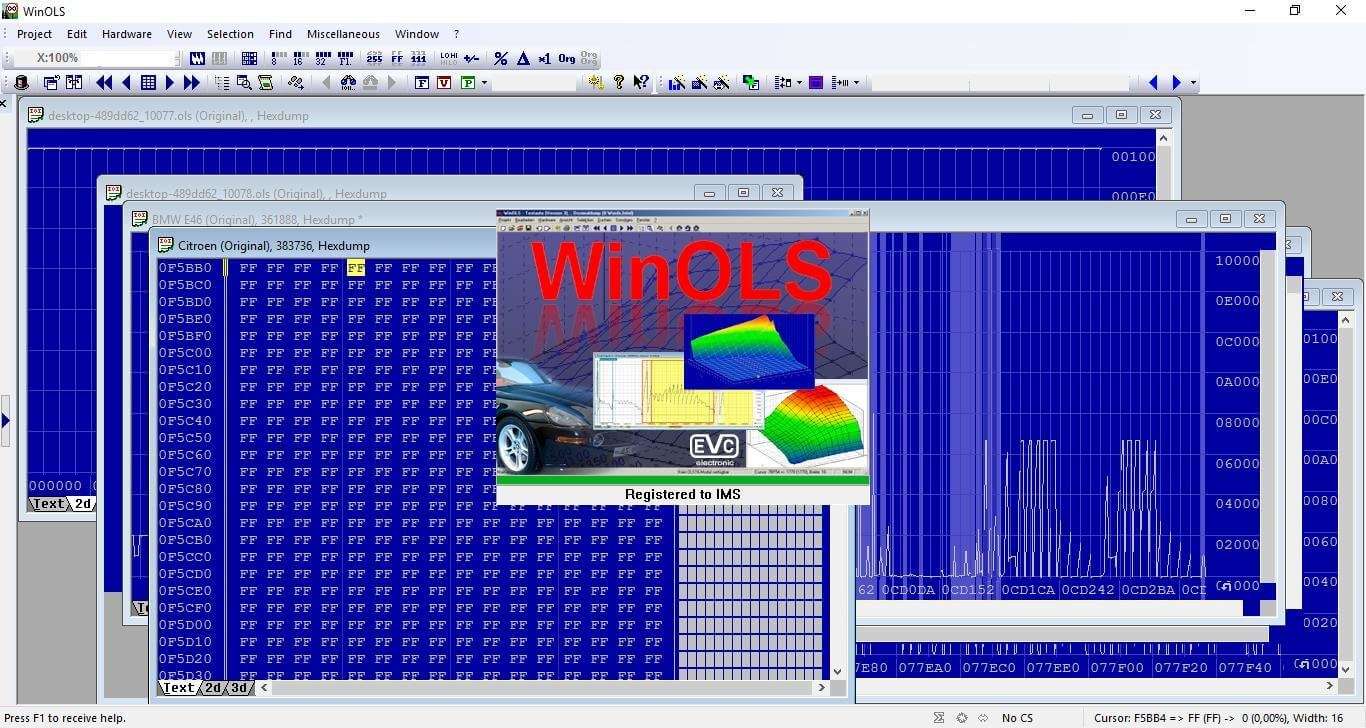Open the Find menu
1366x728 pixels.
[x=280, y=34]
